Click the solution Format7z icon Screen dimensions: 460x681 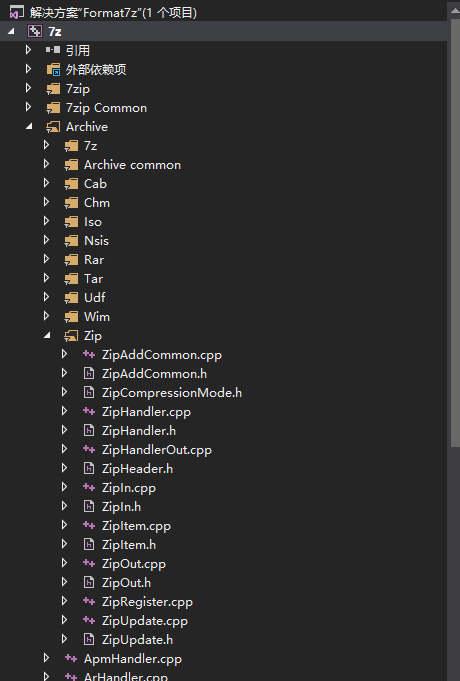[x=17, y=13]
